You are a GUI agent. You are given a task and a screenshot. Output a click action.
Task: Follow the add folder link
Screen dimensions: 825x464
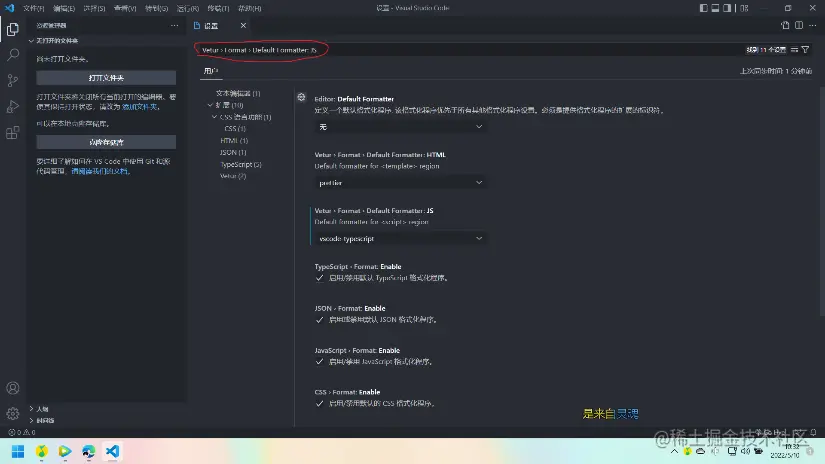pyautogui.click(x=140, y=107)
